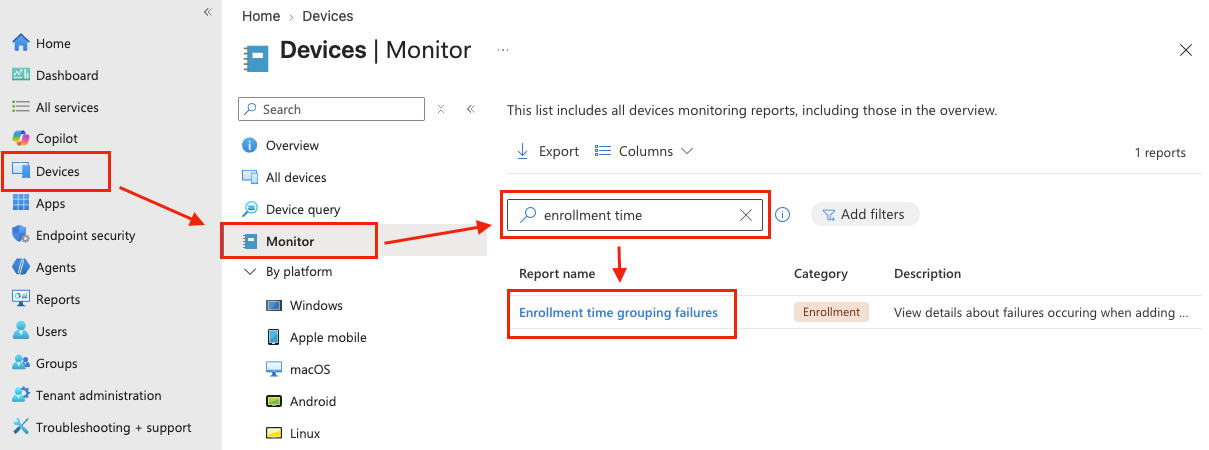Export the reports list
Screen dimensions: 1209x450
coord(547,151)
